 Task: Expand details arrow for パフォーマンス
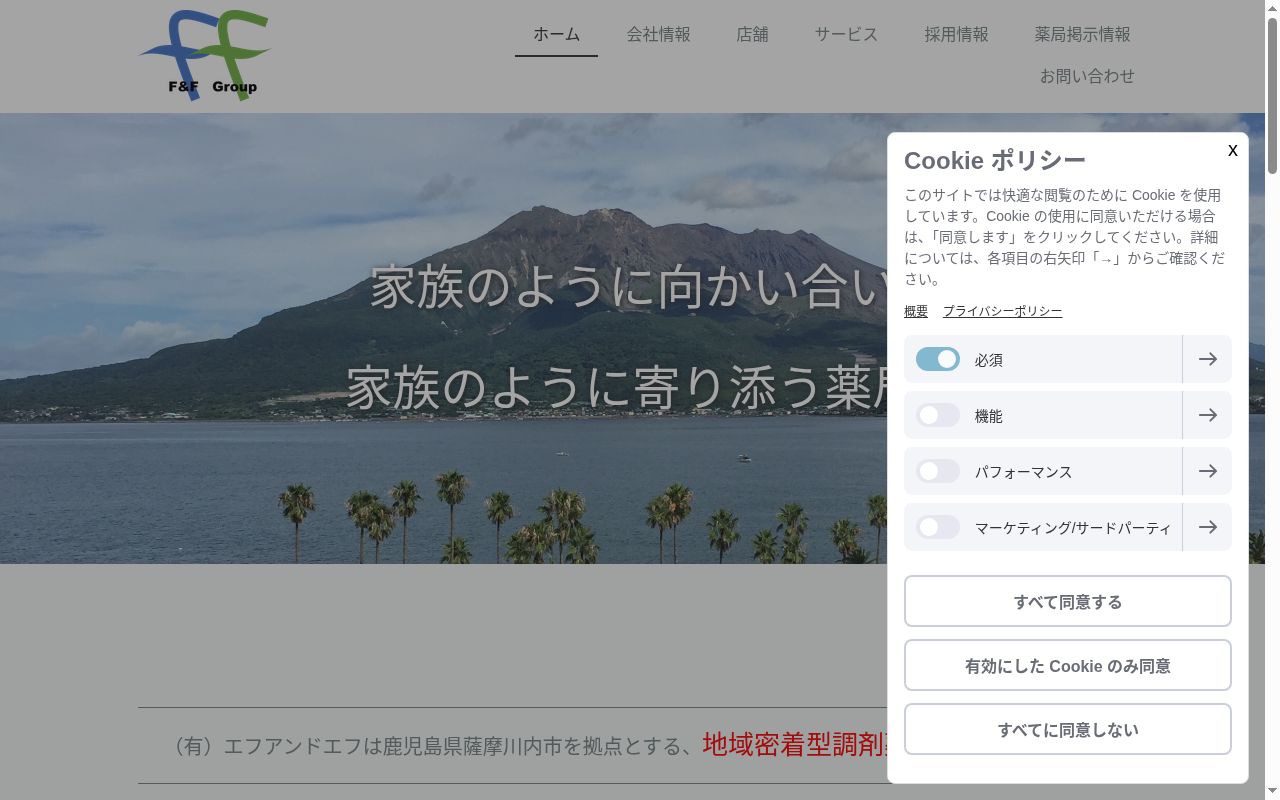1207,471
